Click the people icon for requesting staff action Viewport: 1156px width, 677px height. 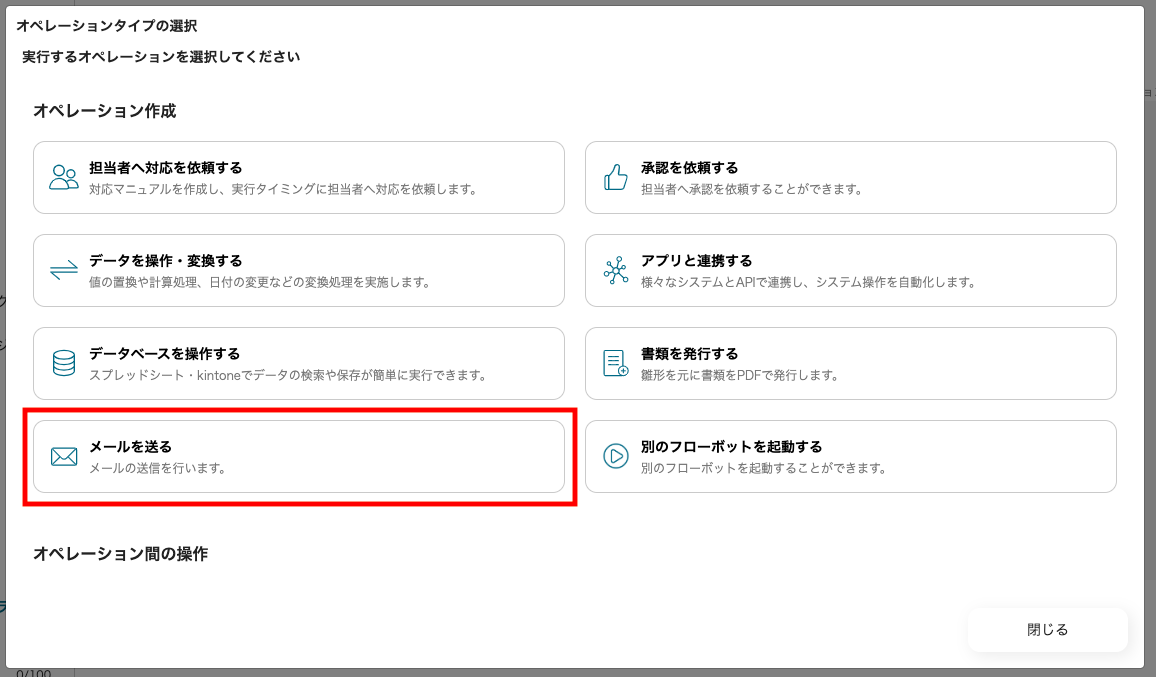(x=64, y=178)
